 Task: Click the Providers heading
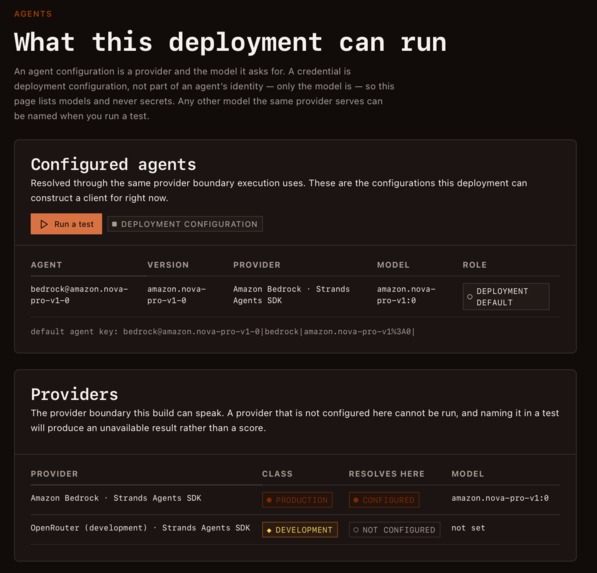[75, 394]
